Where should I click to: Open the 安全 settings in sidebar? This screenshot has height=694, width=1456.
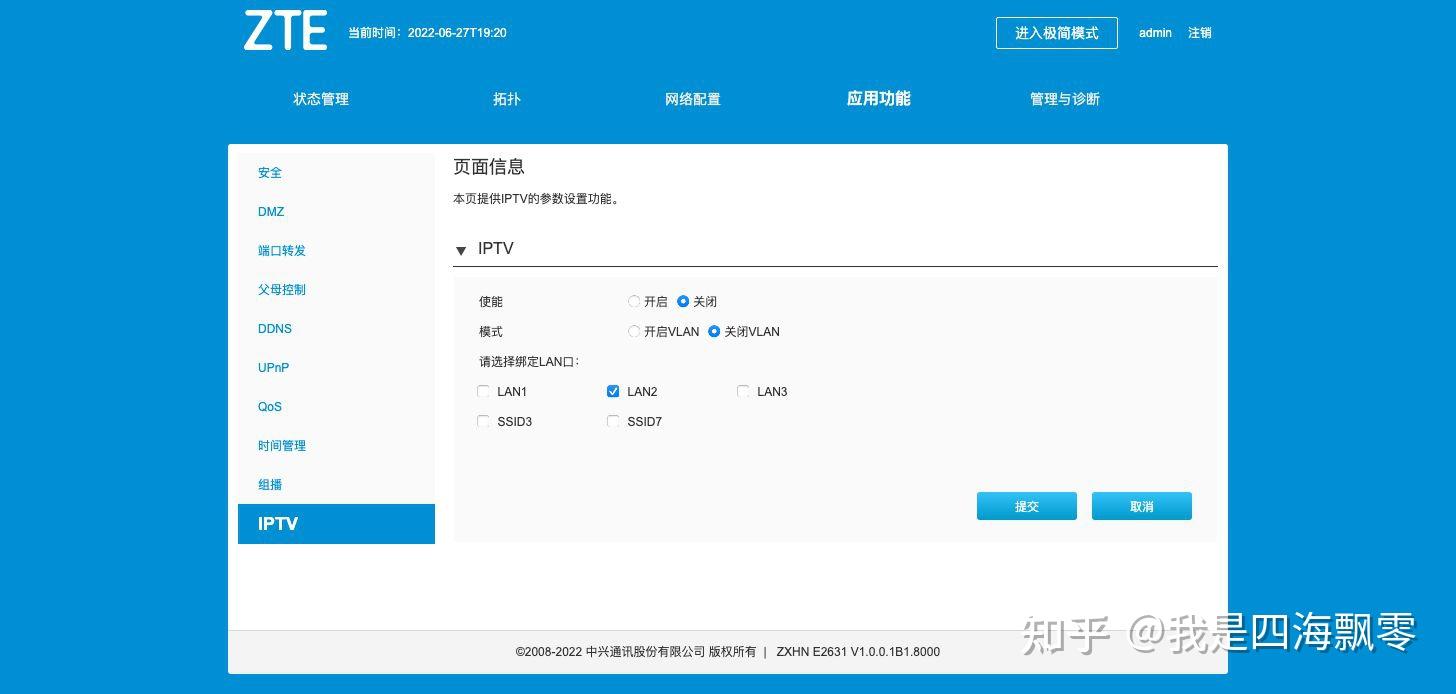point(269,172)
